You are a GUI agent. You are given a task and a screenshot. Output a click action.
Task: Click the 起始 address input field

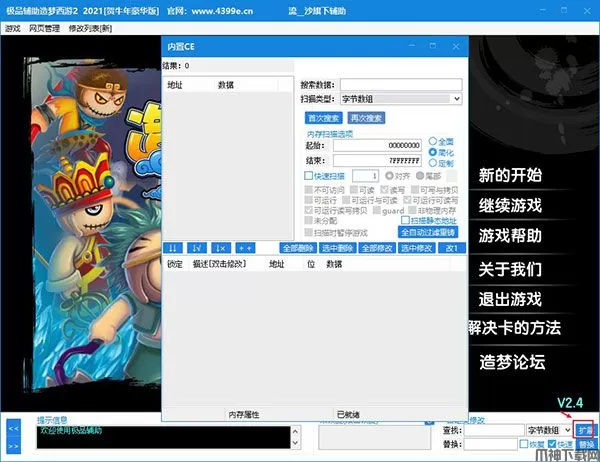pos(377,145)
